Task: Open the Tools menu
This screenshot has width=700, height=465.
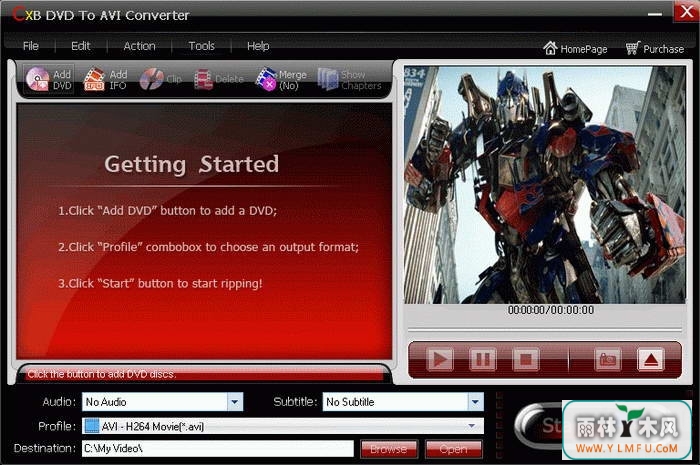Action: (x=201, y=46)
